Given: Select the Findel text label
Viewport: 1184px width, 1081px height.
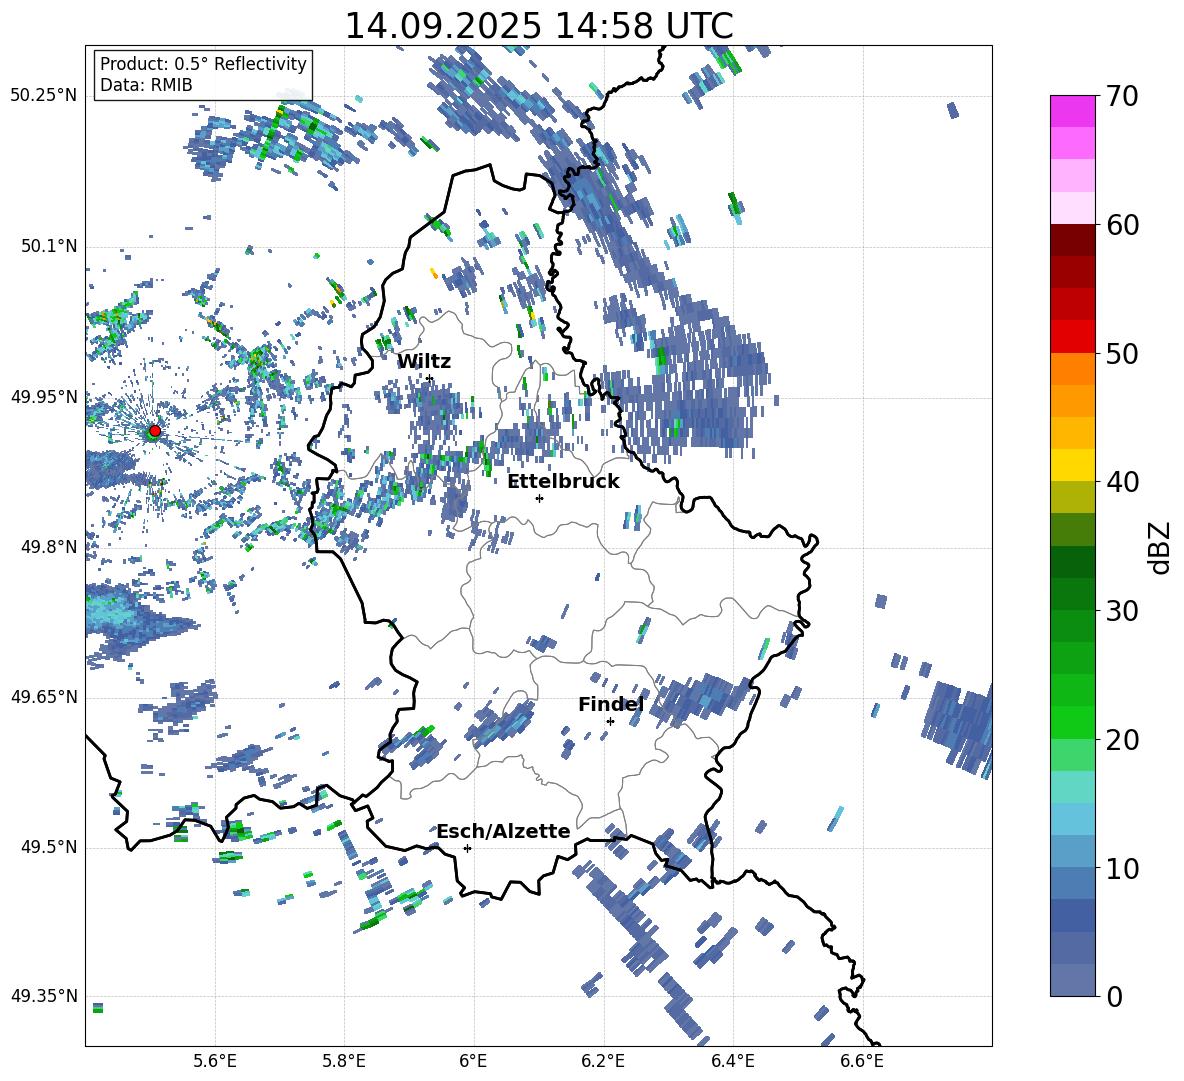Looking at the screenshot, I should [610, 705].
